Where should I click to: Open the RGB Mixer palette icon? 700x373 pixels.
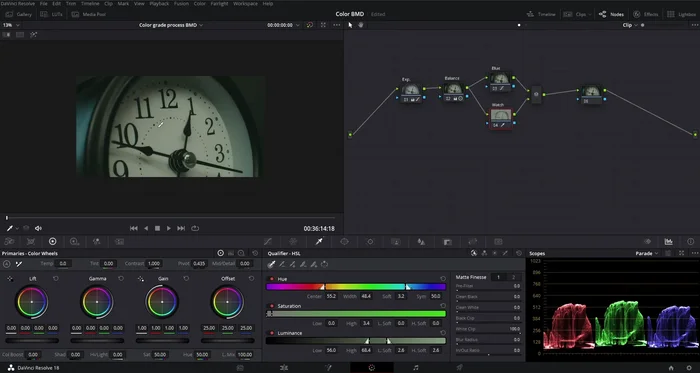pos(96,241)
